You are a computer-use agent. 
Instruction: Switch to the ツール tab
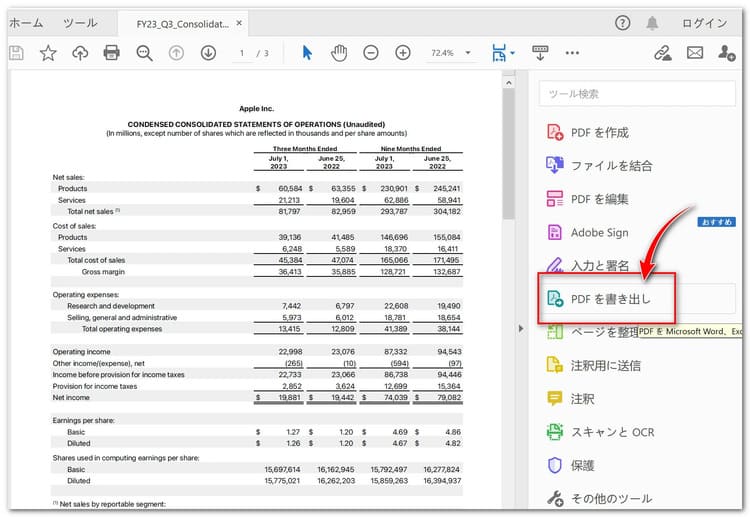pos(80,22)
